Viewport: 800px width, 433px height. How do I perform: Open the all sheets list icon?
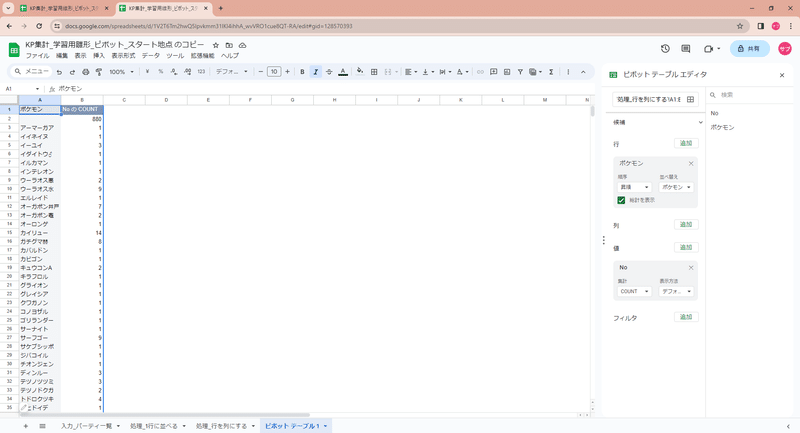pos(42,426)
